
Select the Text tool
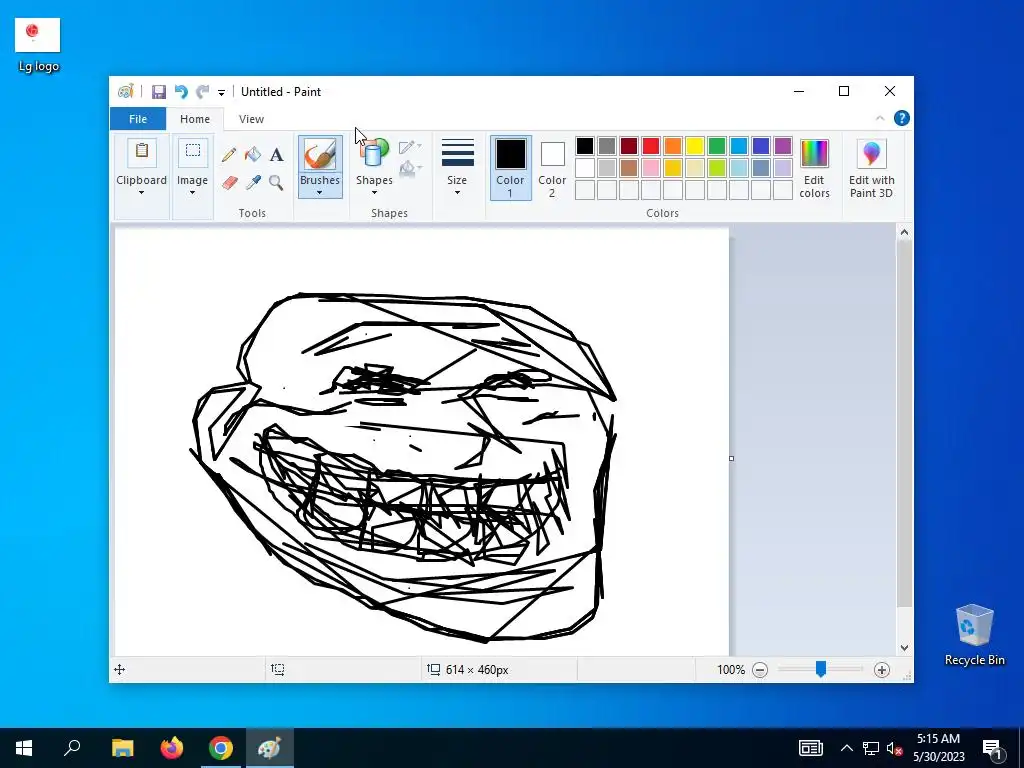pos(277,155)
